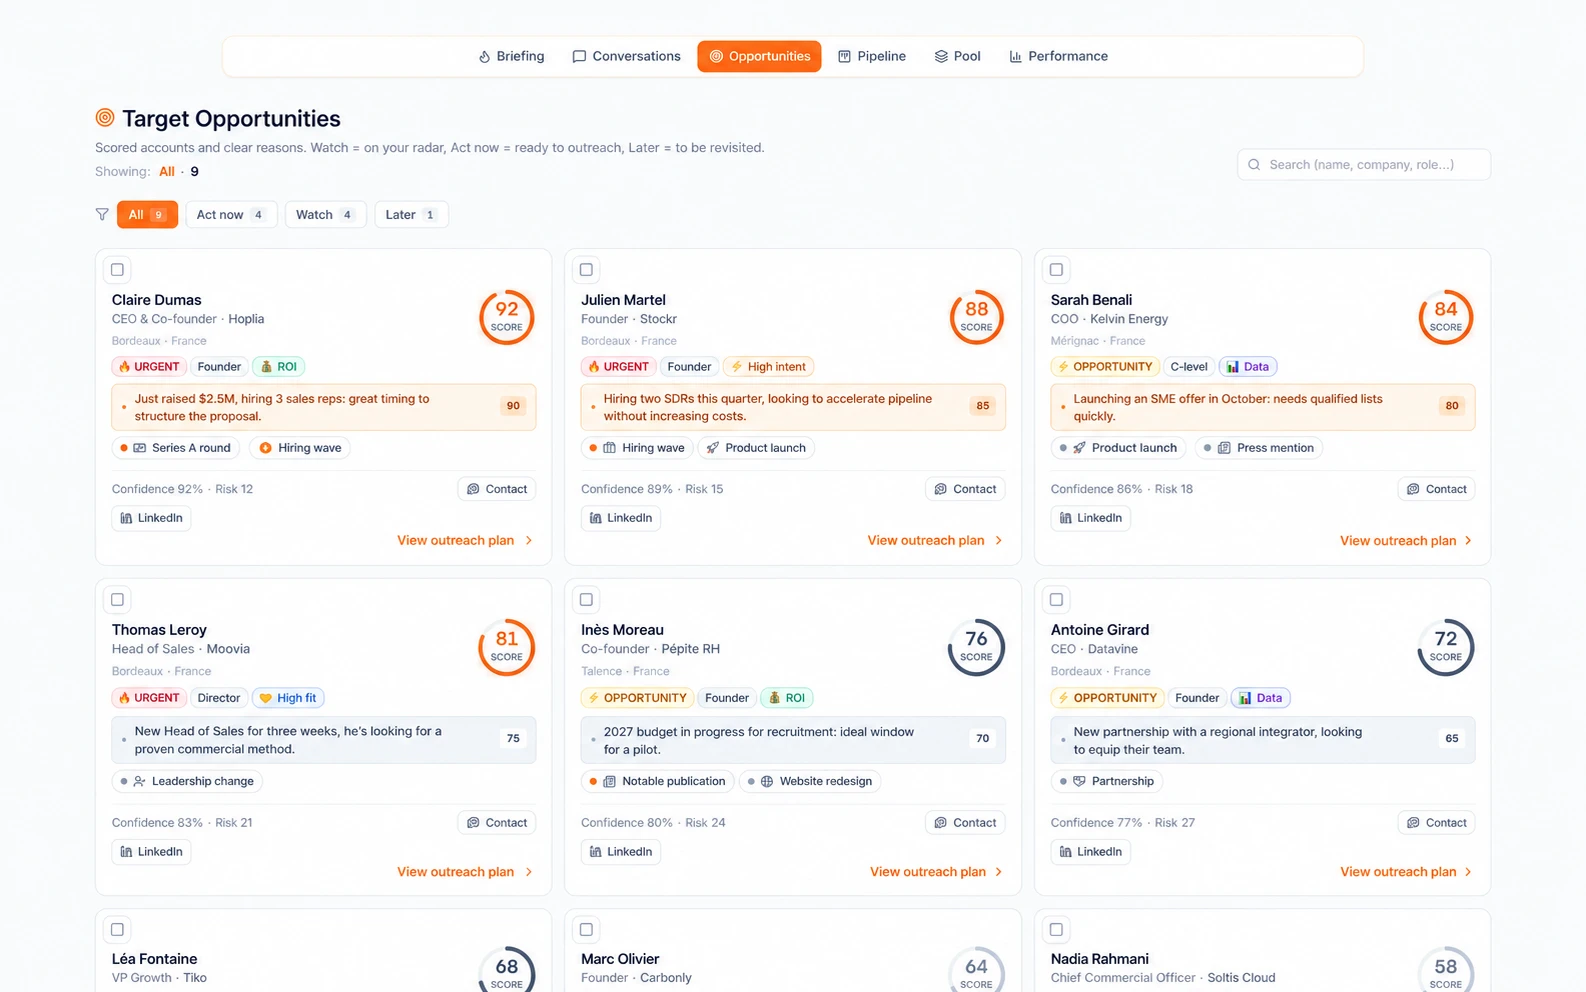Contact Julien Martel

(x=966, y=489)
